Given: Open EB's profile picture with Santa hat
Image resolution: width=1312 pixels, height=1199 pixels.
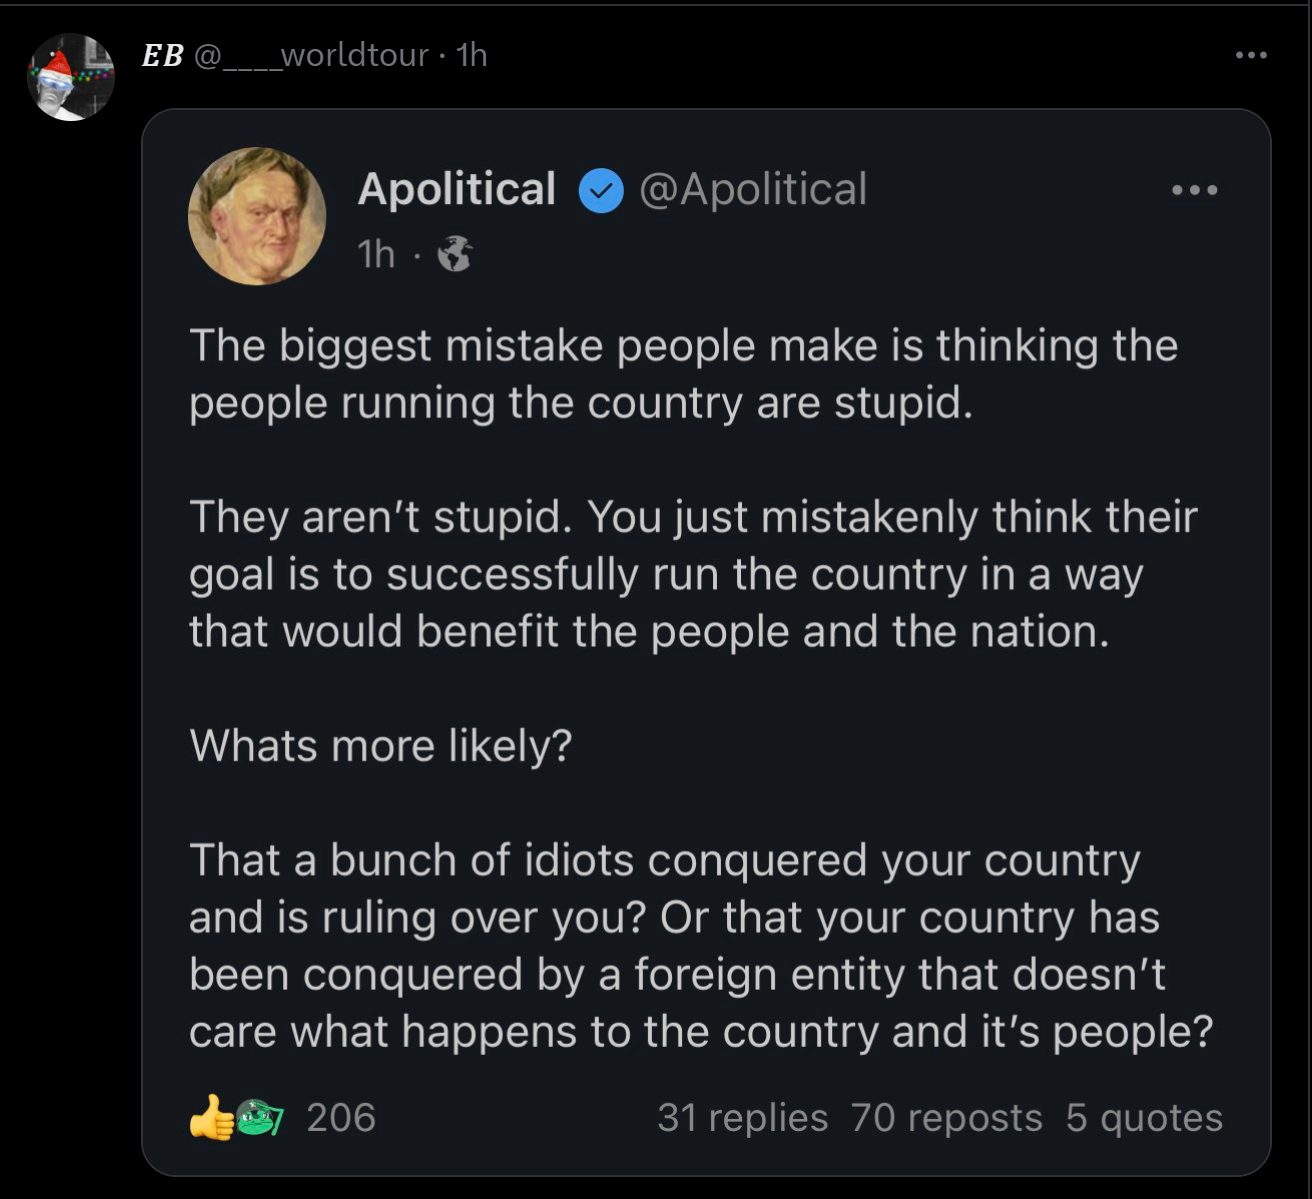Looking at the screenshot, I should [x=71, y=77].
